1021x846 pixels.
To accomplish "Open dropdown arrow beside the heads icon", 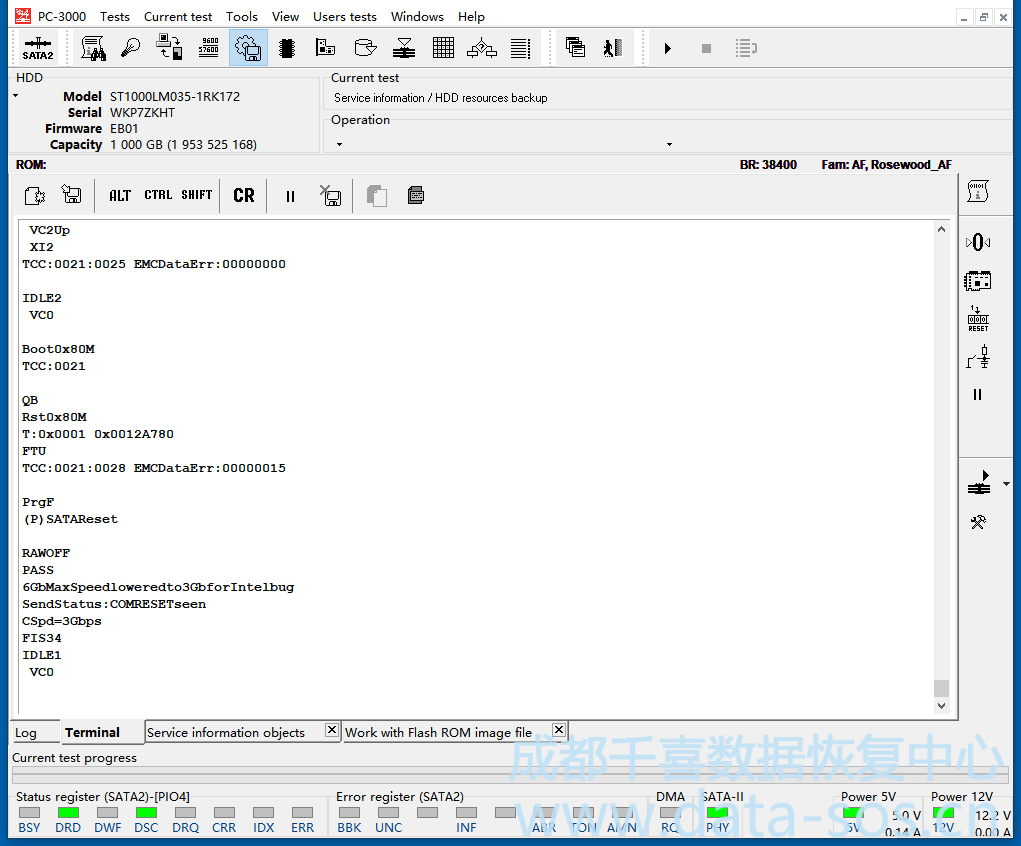I will [x=1006, y=485].
